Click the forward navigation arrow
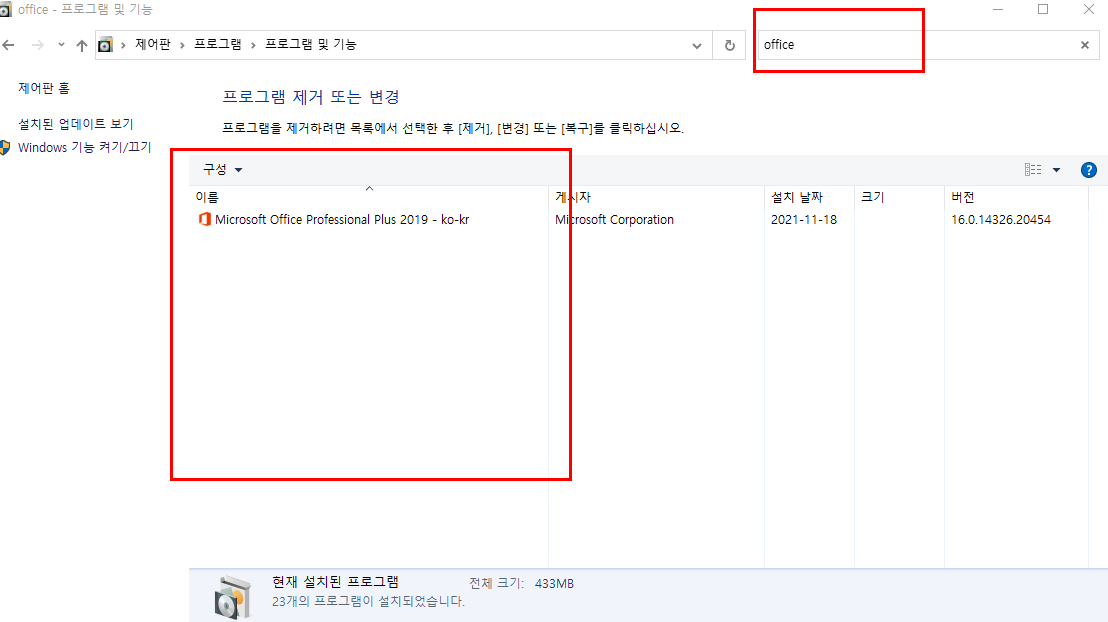Image resolution: width=1108 pixels, height=622 pixels. pos(37,45)
